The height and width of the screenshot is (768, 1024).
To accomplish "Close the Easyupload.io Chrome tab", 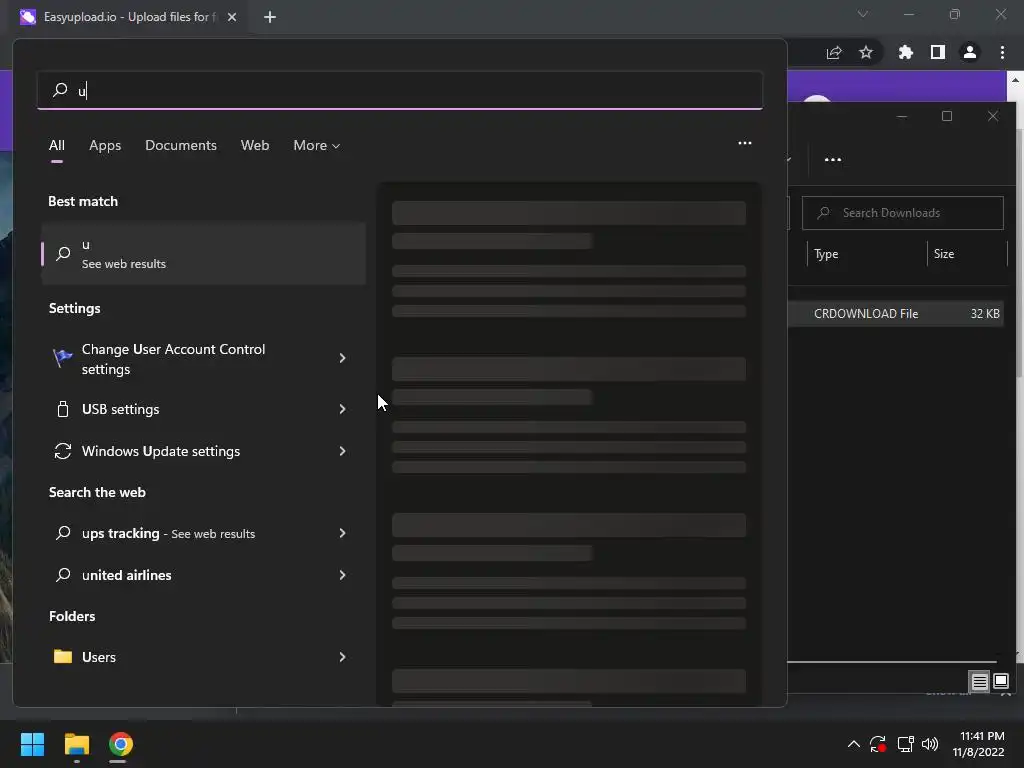I will [232, 17].
